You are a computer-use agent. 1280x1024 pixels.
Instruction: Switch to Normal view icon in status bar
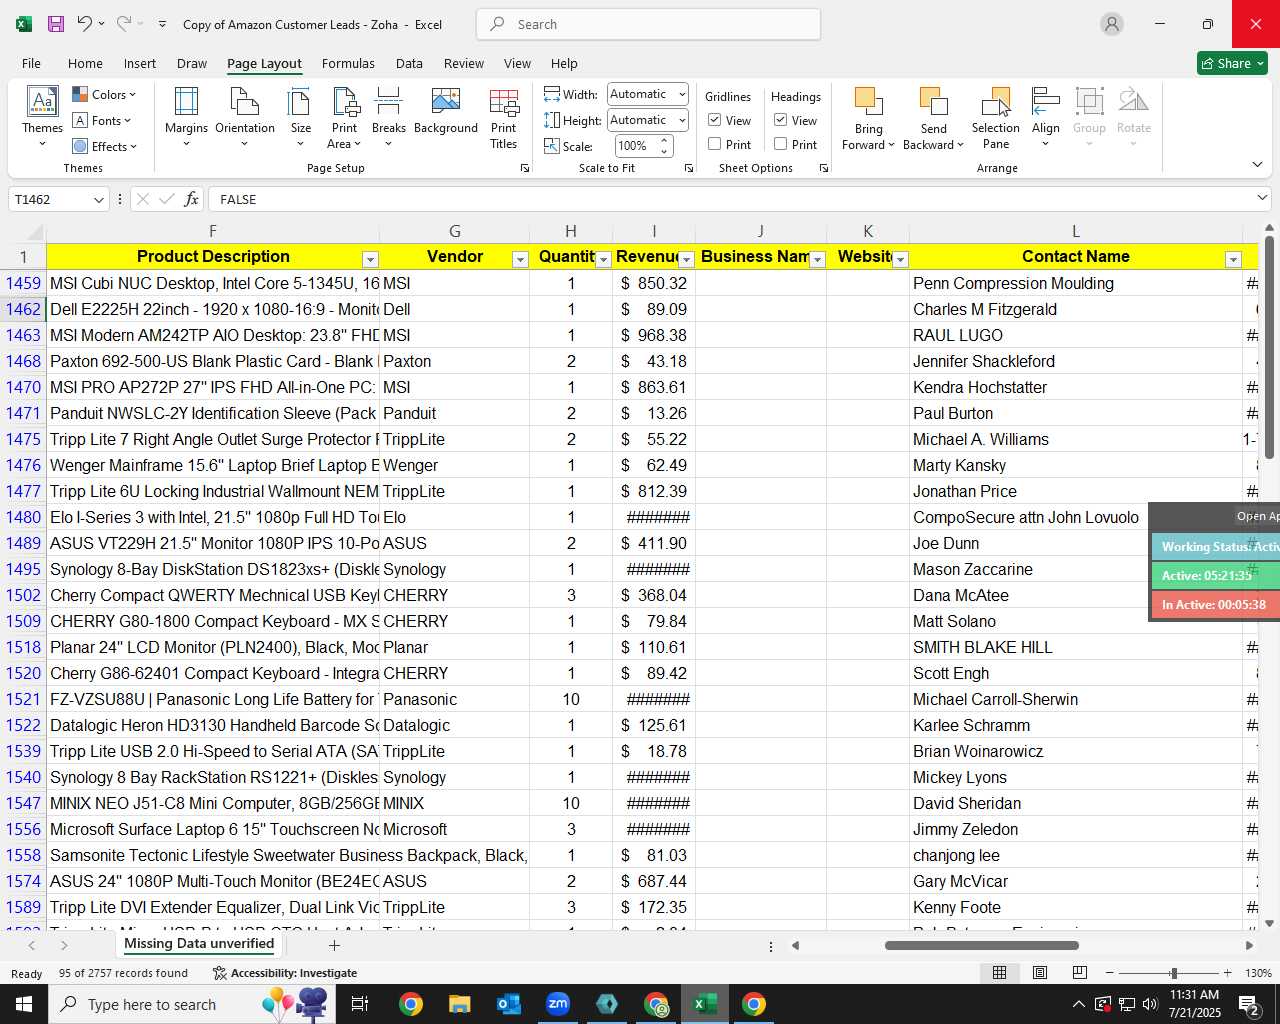(x=999, y=973)
